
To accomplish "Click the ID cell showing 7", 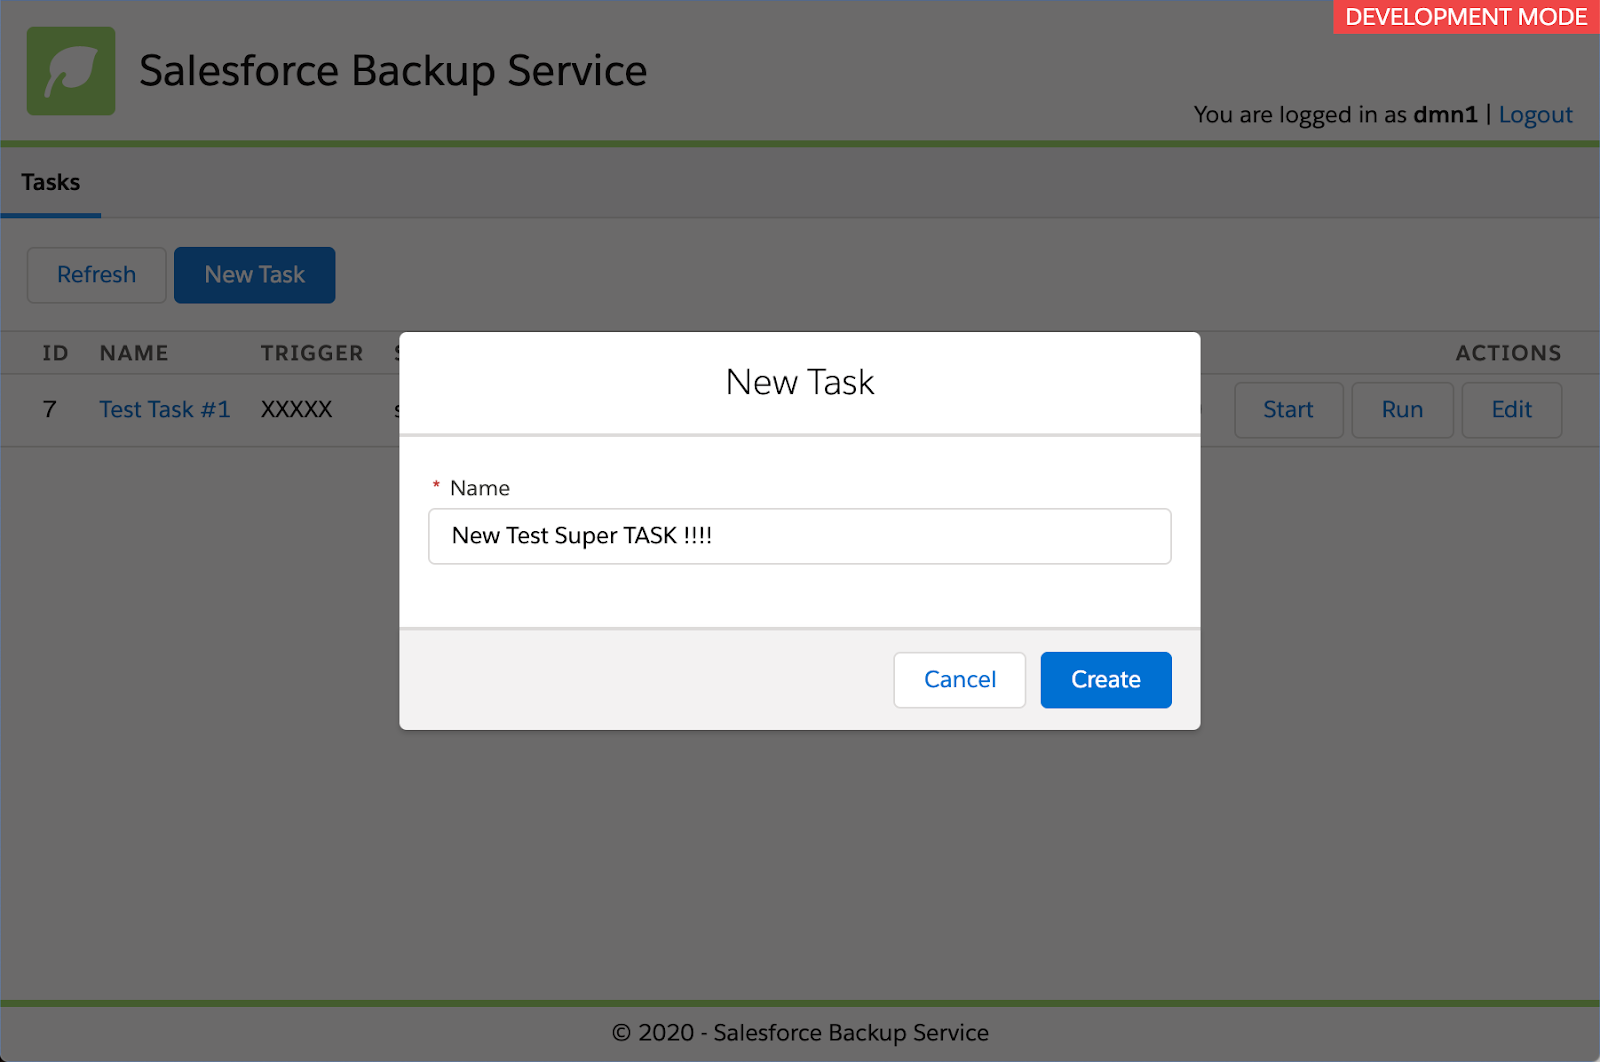I will tap(49, 410).
